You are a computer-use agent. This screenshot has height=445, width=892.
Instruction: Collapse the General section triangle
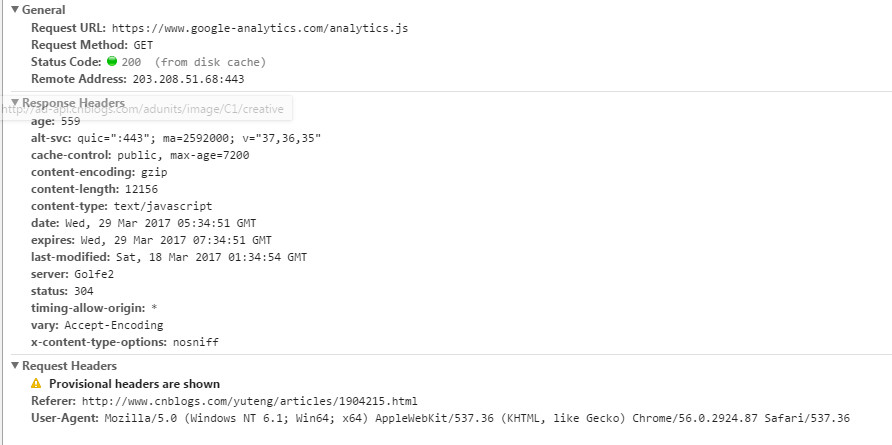coord(15,10)
